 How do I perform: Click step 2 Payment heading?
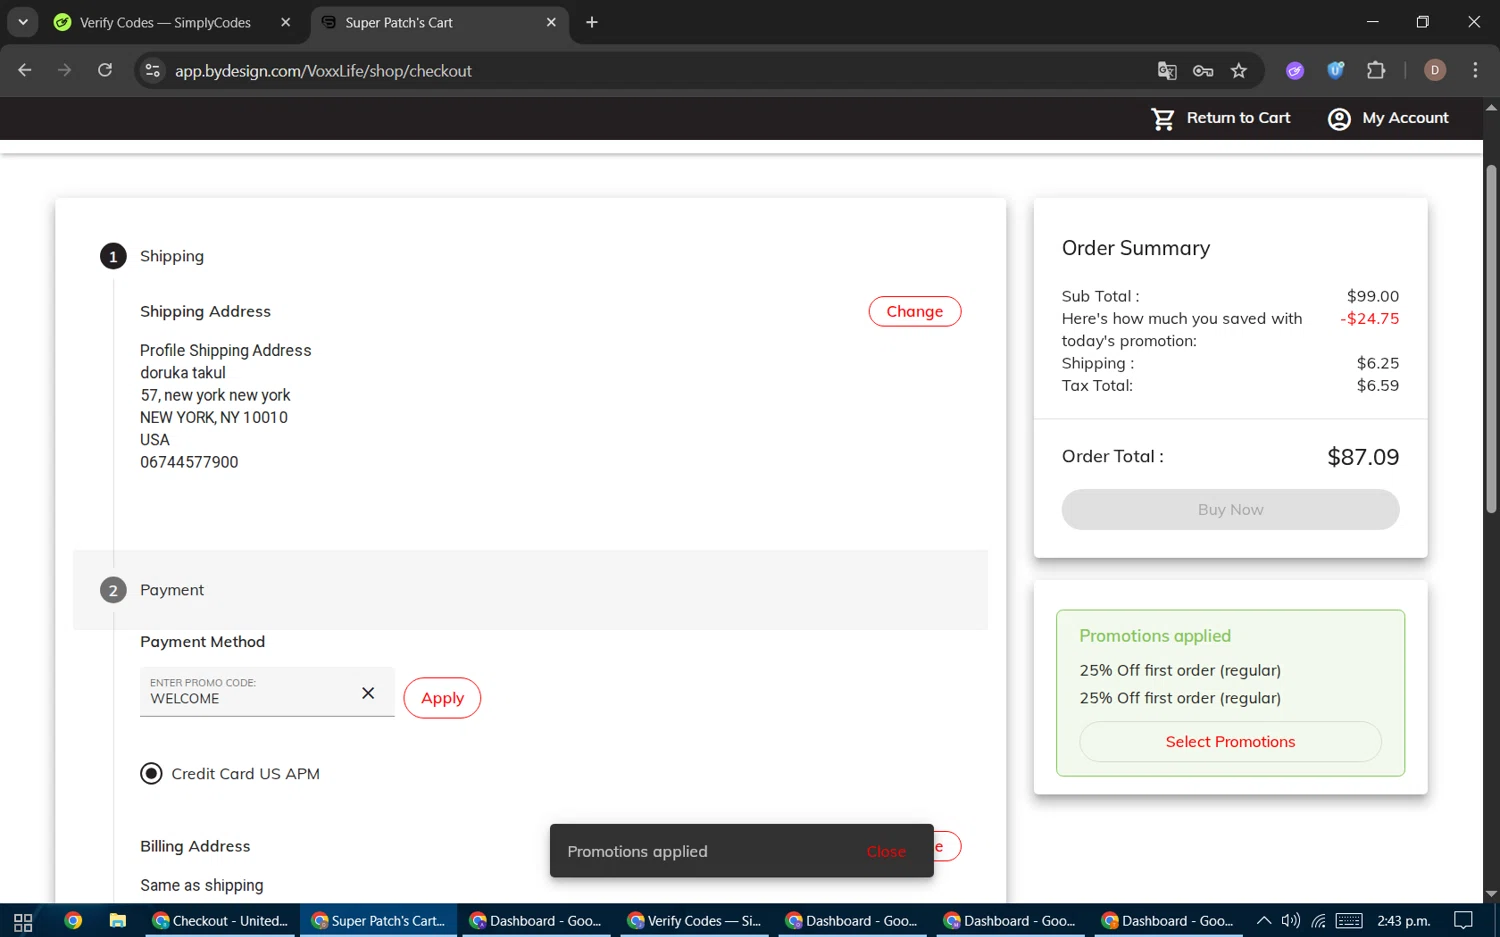[x=172, y=590]
